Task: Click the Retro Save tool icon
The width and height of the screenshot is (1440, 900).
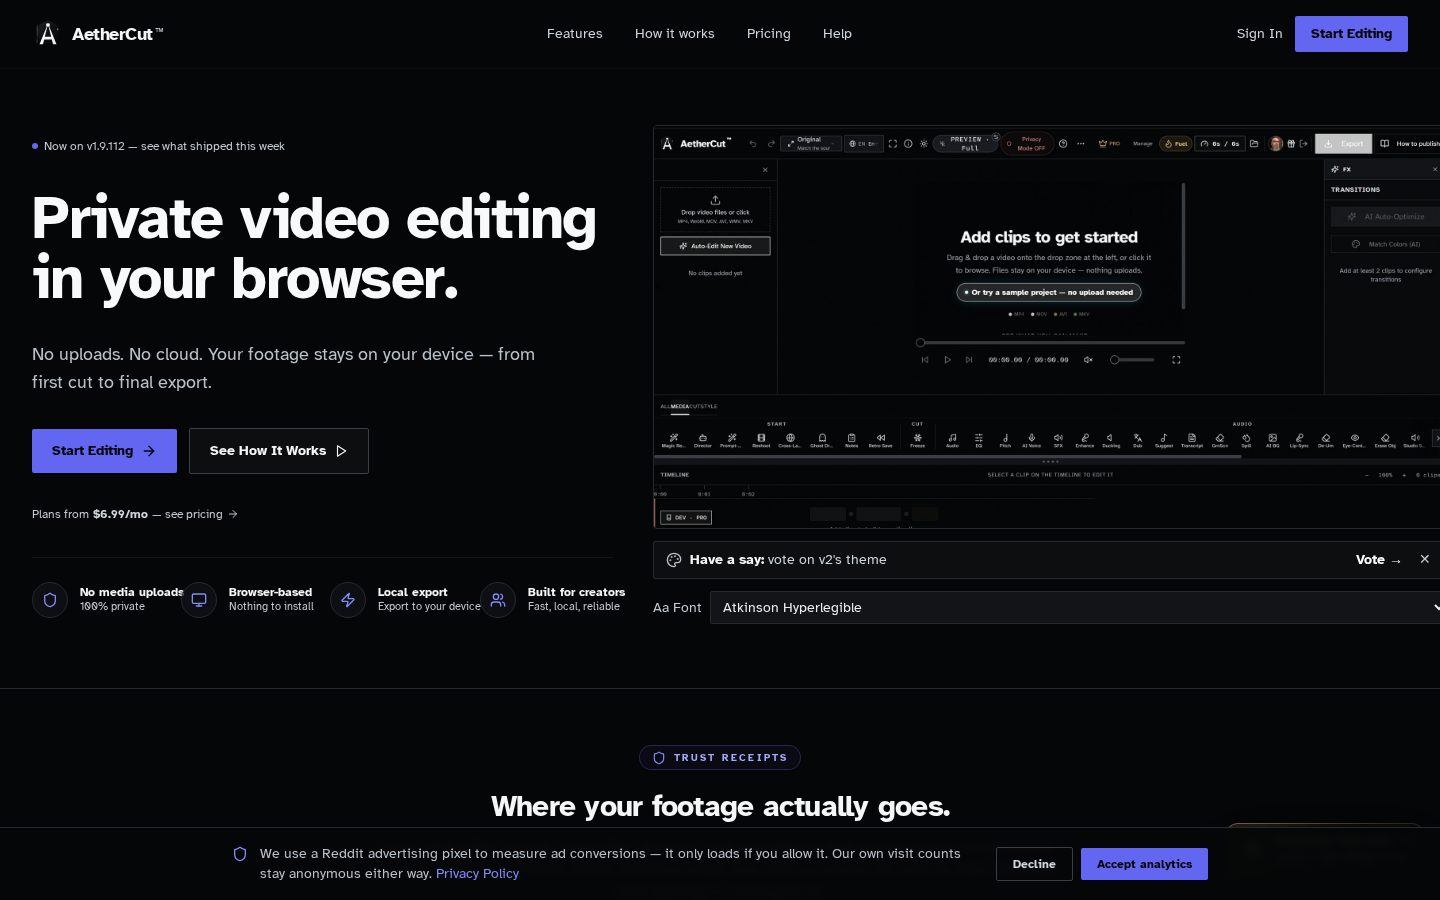Action: click(x=881, y=438)
